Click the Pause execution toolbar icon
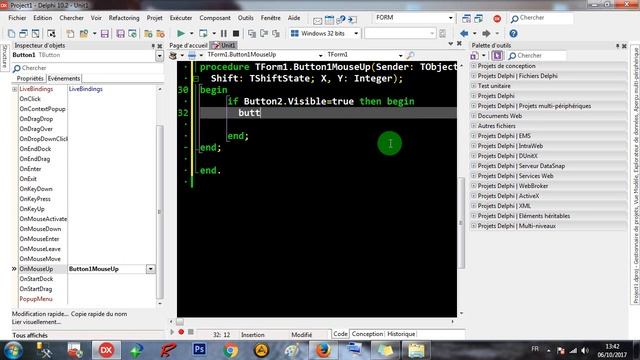This screenshot has width=640, height=360. [224, 33]
